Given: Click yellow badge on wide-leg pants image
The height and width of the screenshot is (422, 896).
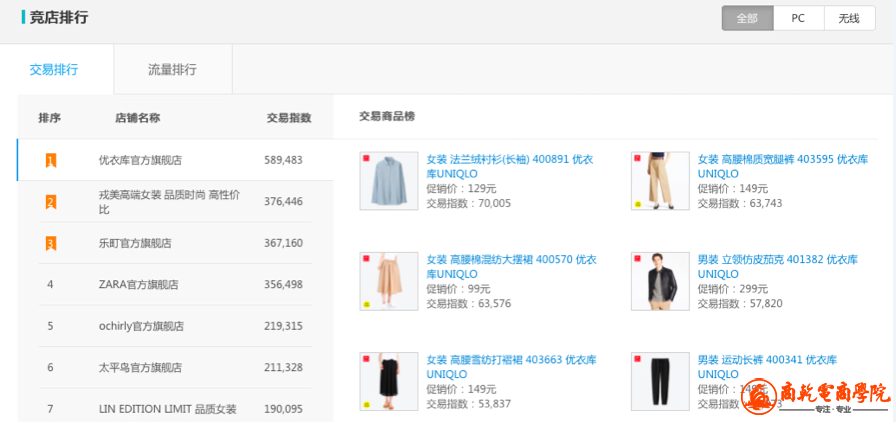Looking at the screenshot, I should pos(638,204).
